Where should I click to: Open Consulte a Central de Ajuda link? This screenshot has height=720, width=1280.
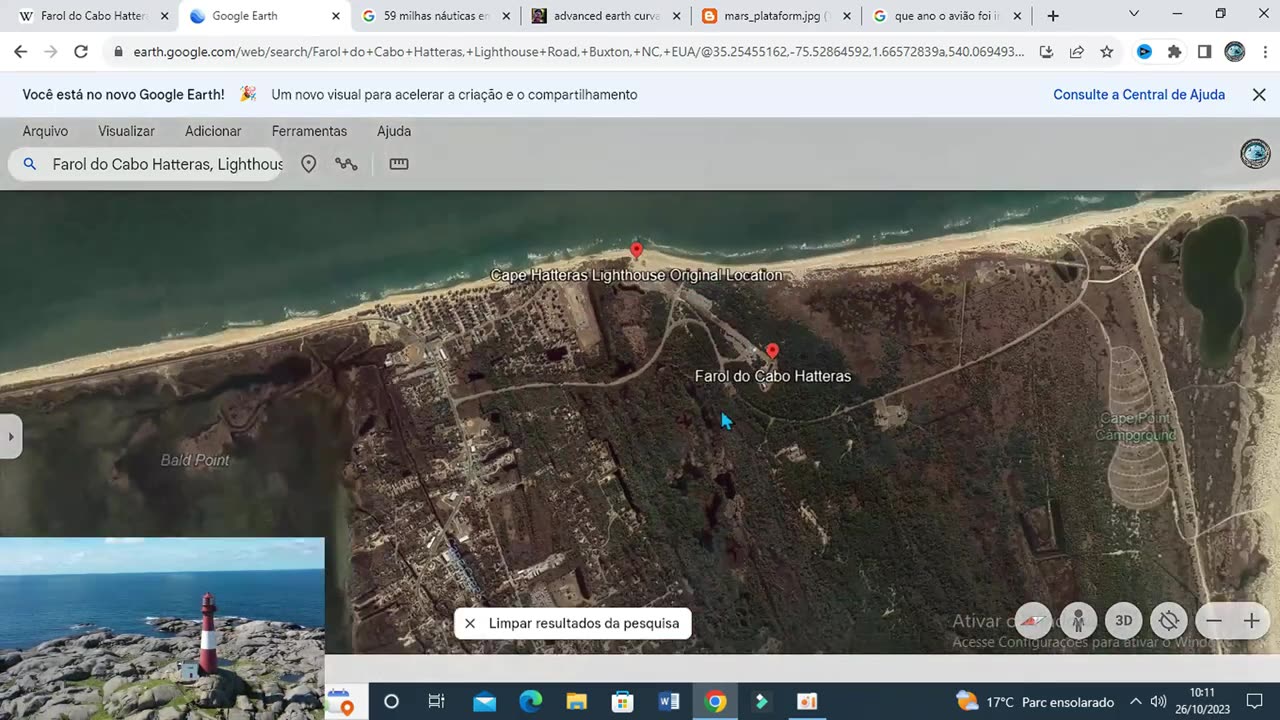1139,95
